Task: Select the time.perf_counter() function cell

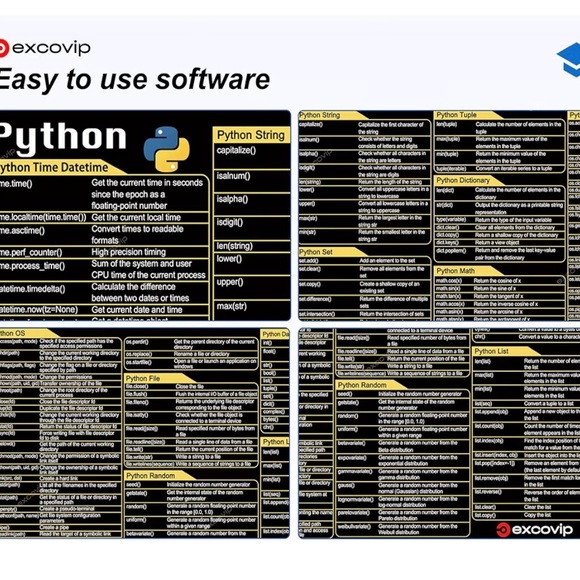Action: click(31, 253)
